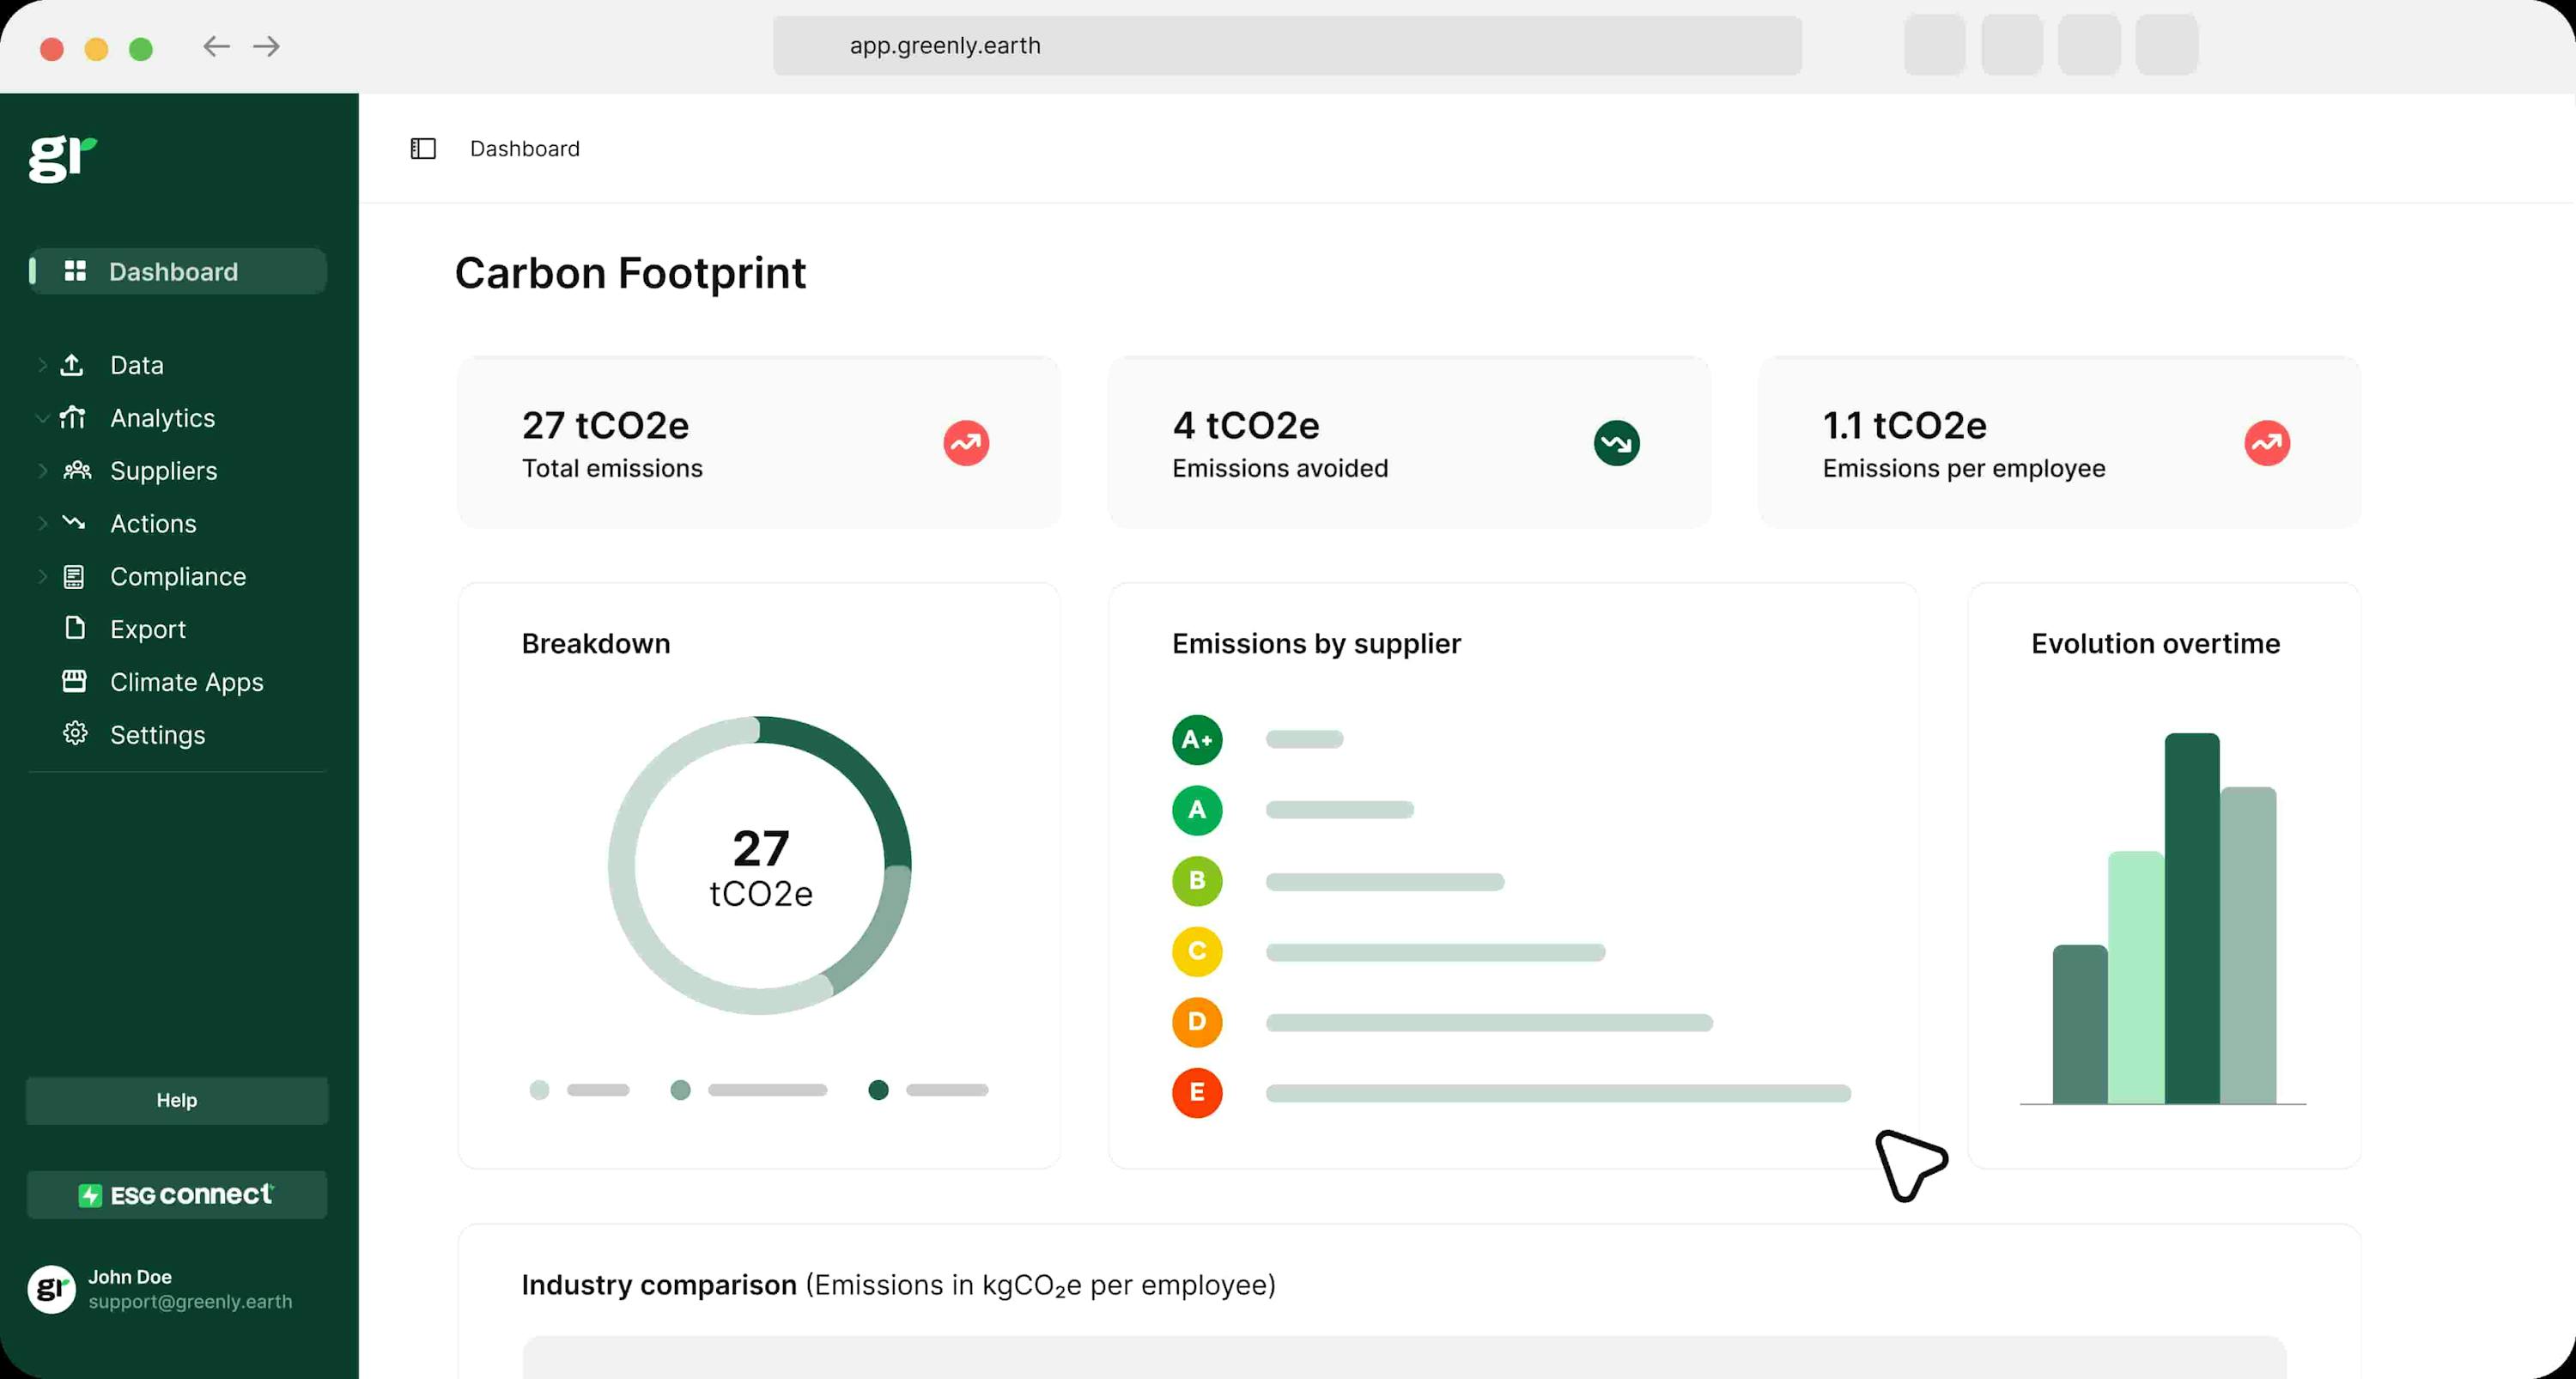Click the Export icon in sidebar
Screen dimensions: 2576x1379
point(75,628)
